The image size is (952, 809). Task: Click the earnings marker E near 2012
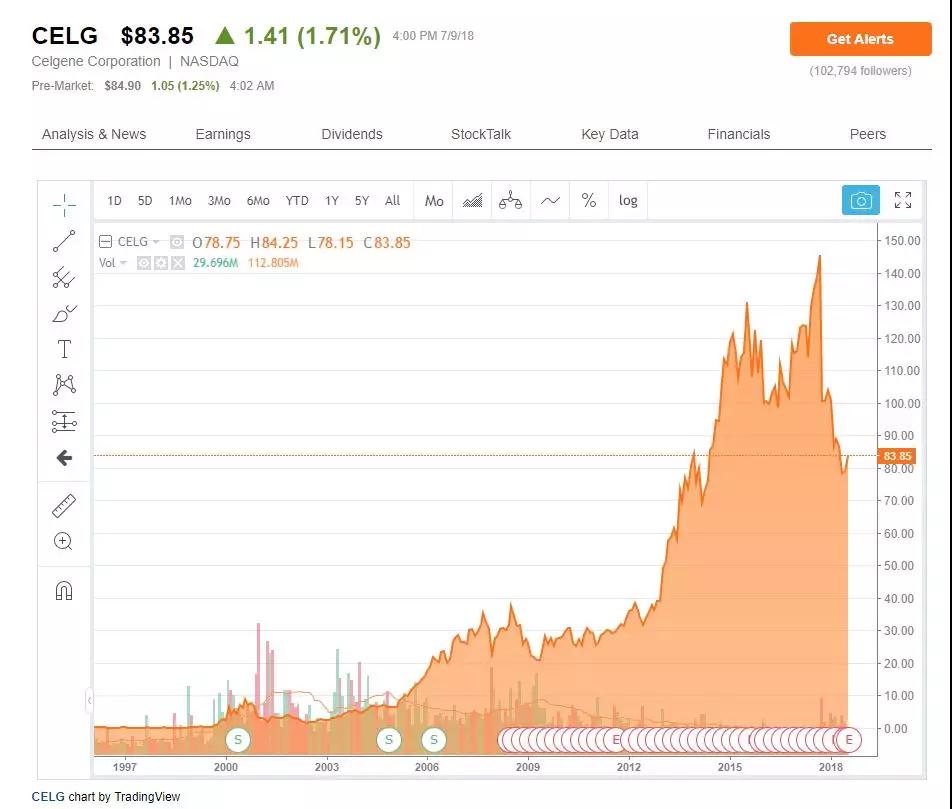(x=616, y=739)
